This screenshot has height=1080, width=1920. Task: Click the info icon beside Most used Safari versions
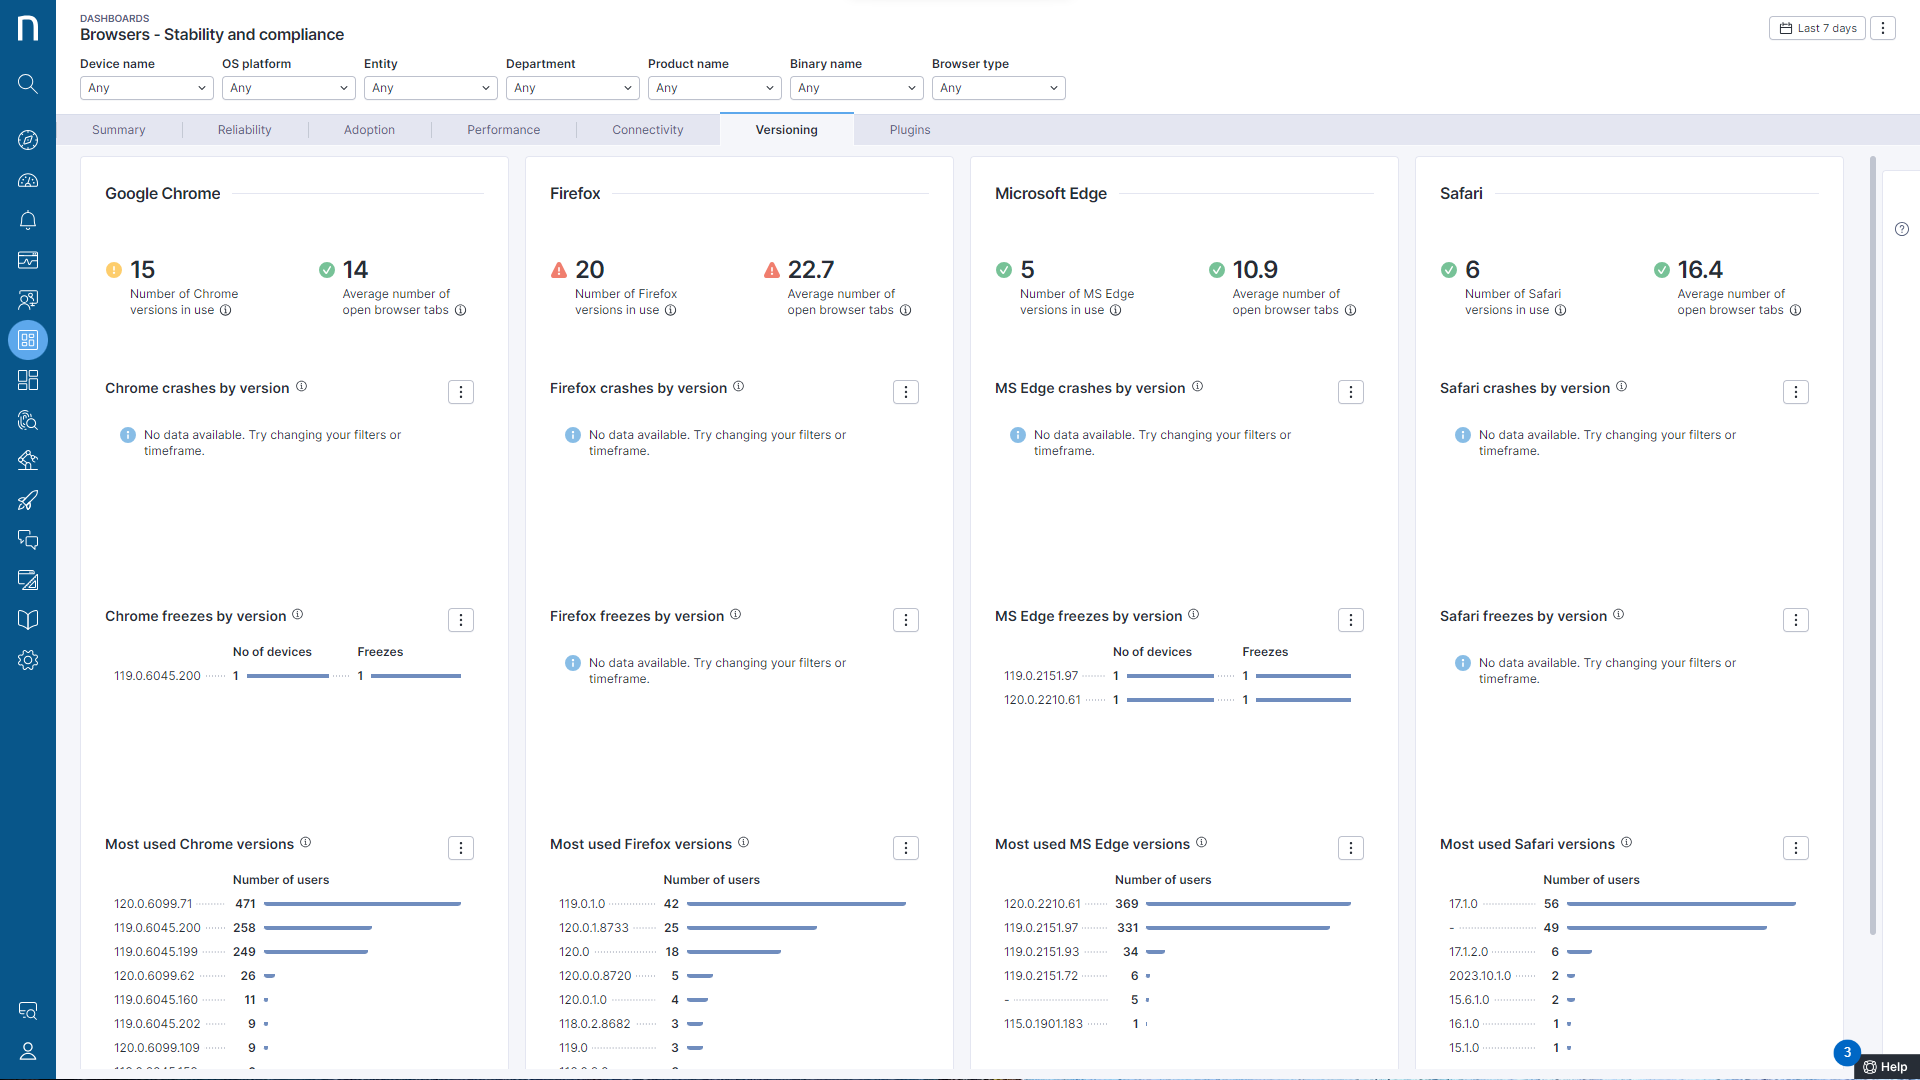point(1626,843)
